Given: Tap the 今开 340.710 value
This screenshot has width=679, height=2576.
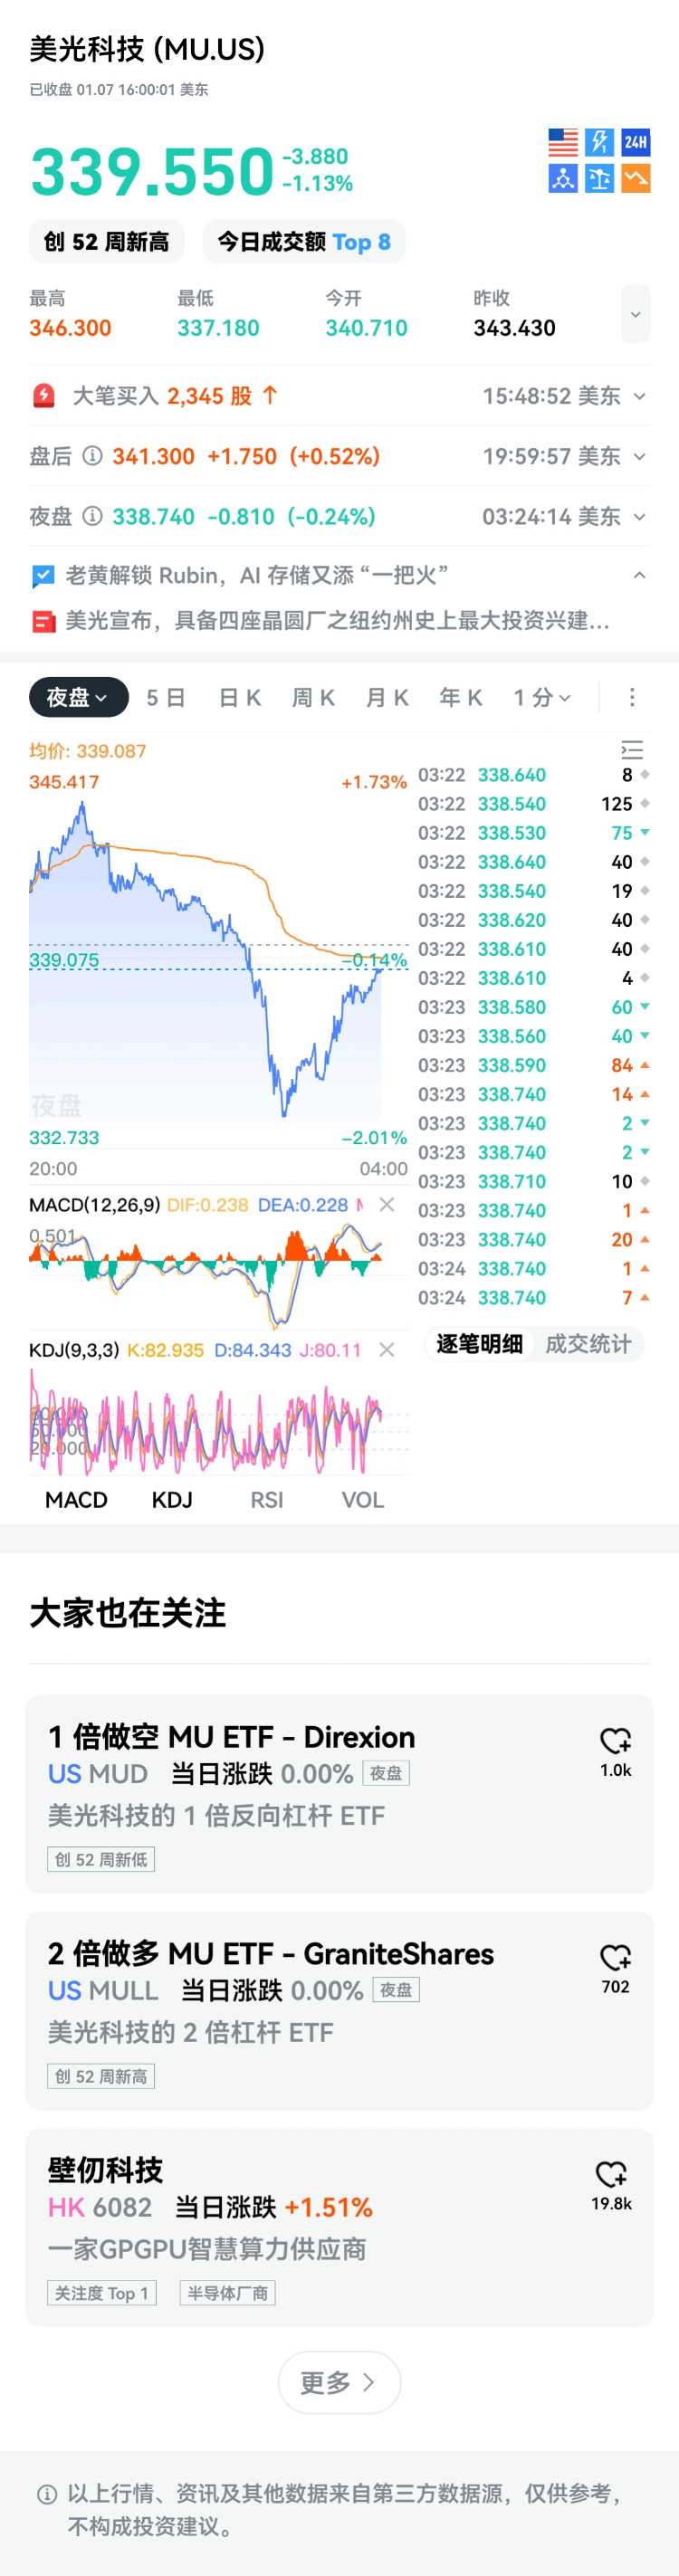Looking at the screenshot, I should (366, 328).
